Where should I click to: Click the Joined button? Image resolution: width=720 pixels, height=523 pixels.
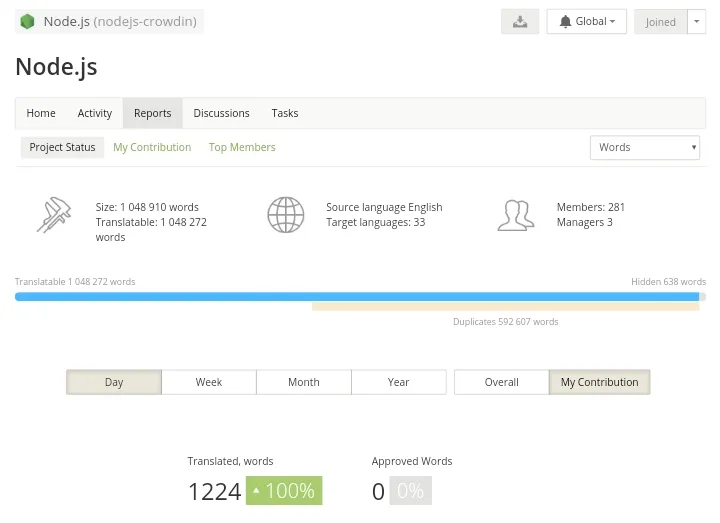(660, 22)
